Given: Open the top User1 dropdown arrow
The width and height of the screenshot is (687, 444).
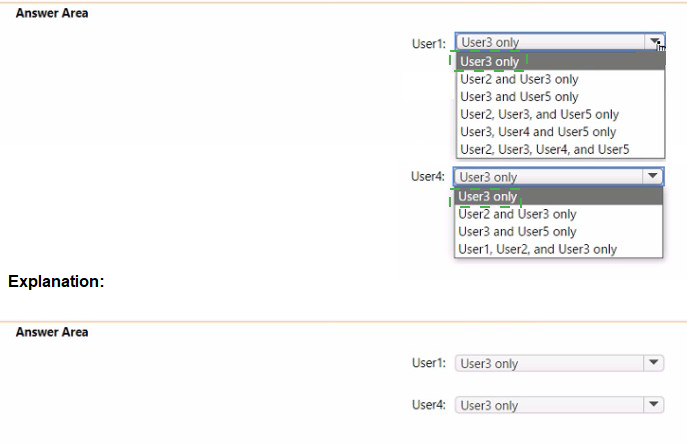Looking at the screenshot, I should [x=655, y=42].
